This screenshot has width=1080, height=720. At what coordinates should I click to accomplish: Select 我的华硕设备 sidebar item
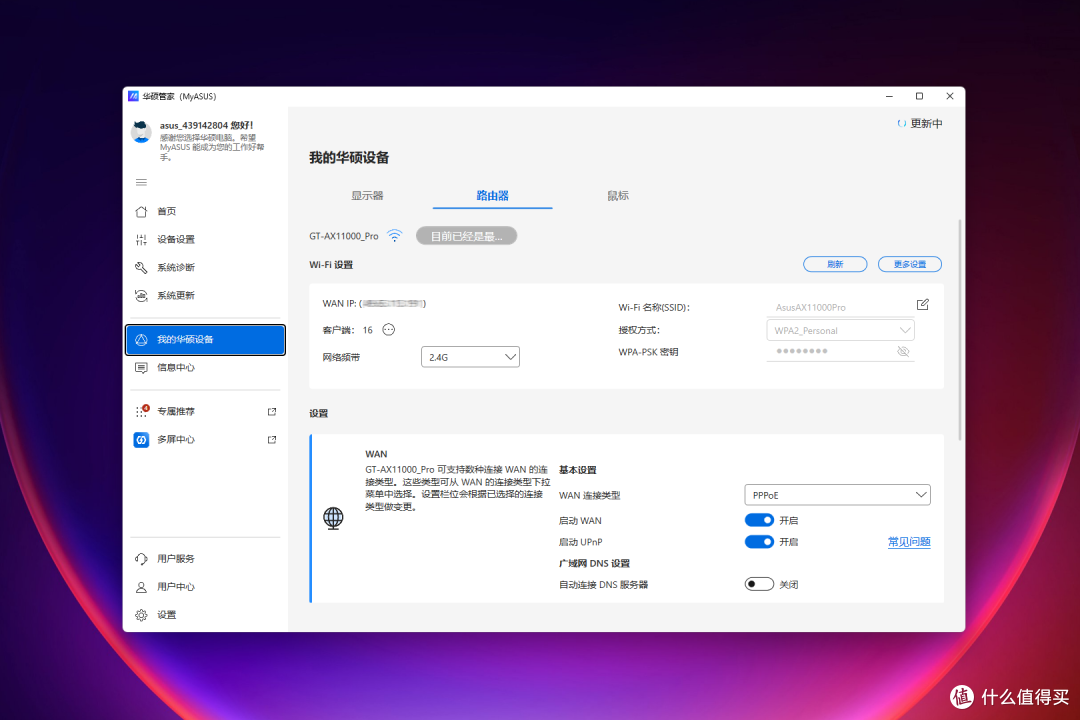pos(205,340)
